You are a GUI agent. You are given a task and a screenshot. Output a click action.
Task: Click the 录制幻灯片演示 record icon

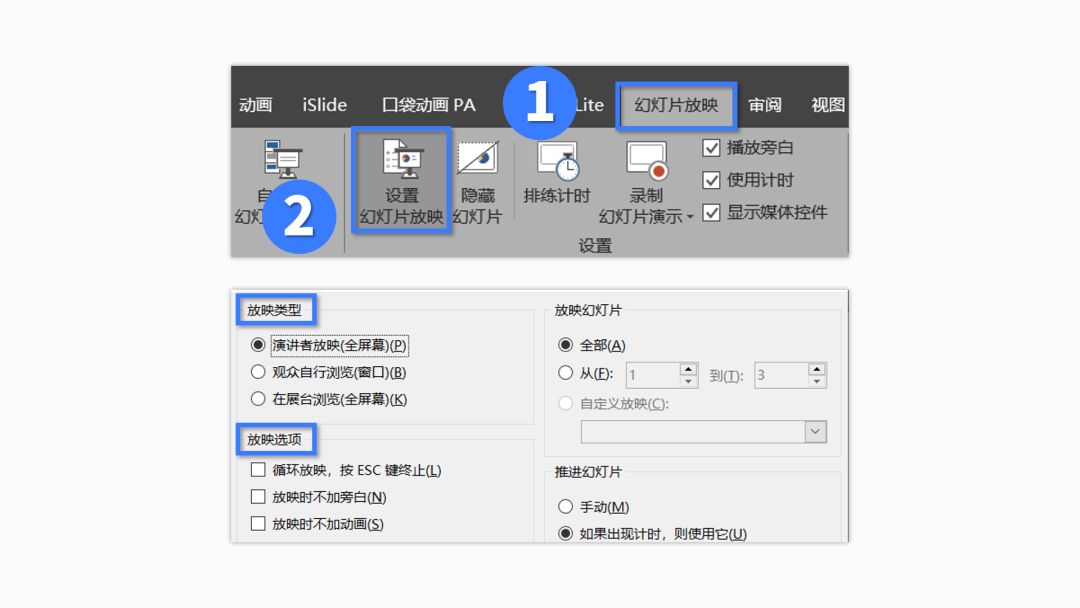(646, 162)
